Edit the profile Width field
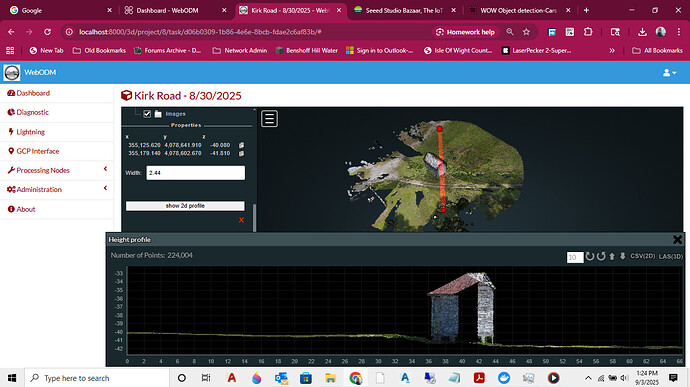This screenshot has height=387, width=690. pos(195,173)
